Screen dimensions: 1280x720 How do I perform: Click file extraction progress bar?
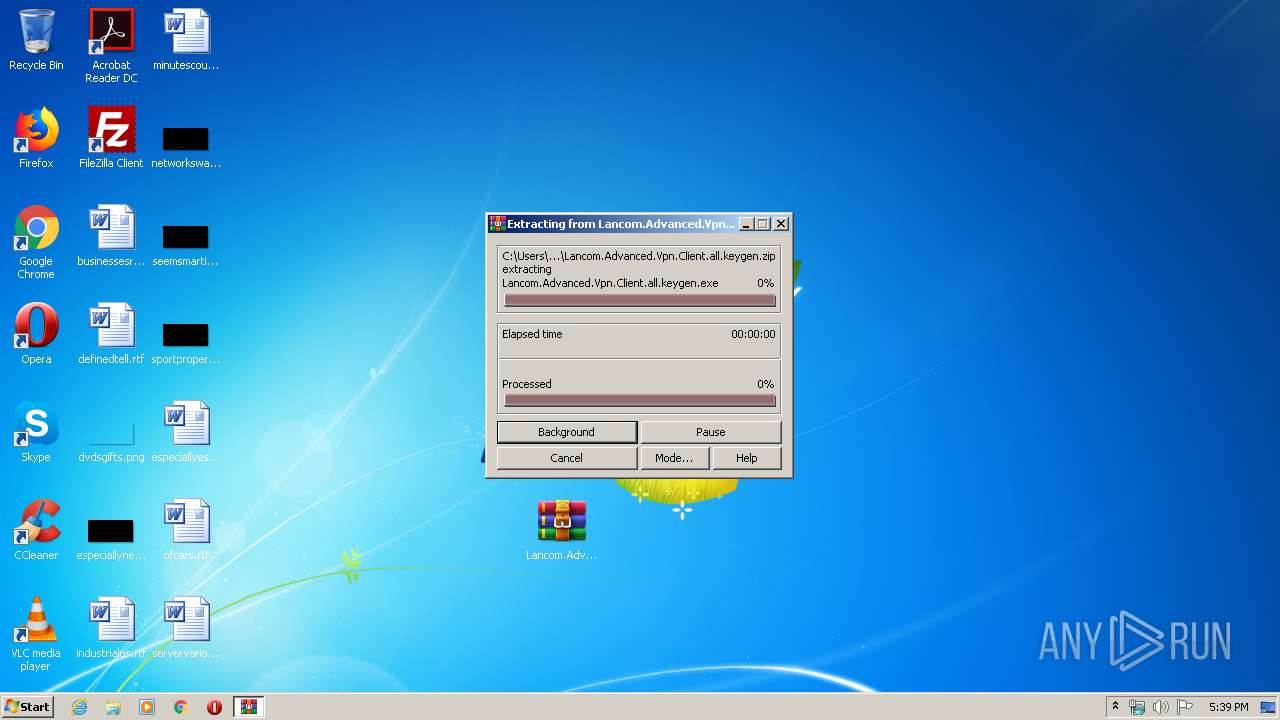point(640,300)
